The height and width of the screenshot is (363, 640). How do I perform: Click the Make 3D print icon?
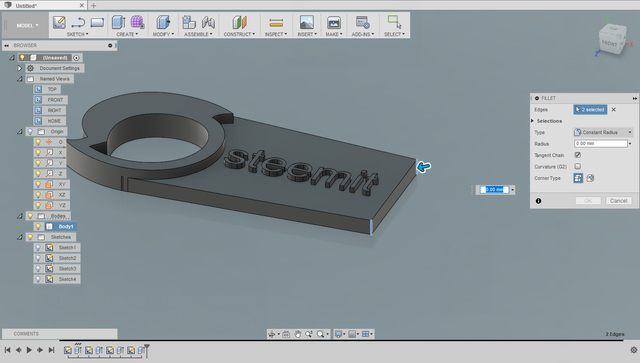point(333,22)
